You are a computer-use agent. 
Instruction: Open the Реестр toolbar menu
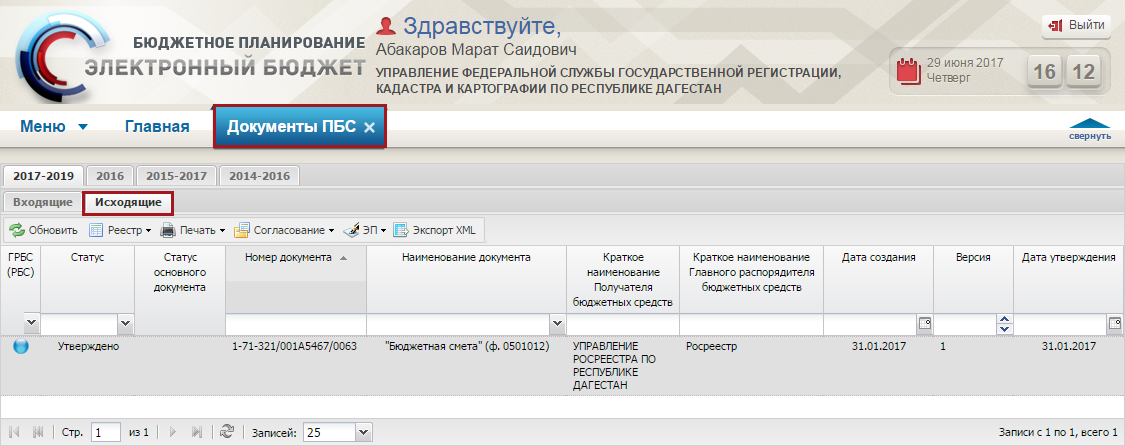pyautogui.click(x=120, y=230)
